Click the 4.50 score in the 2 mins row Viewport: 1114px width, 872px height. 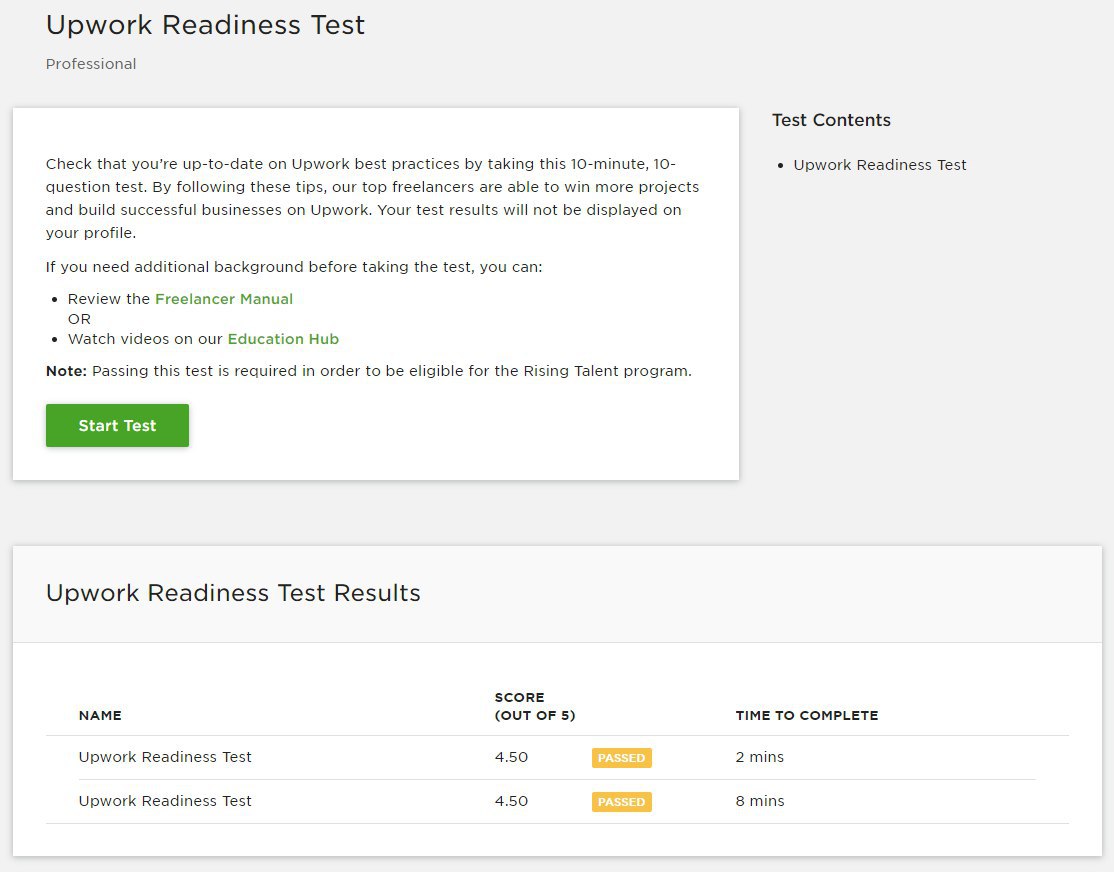click(x=512, y=757)
